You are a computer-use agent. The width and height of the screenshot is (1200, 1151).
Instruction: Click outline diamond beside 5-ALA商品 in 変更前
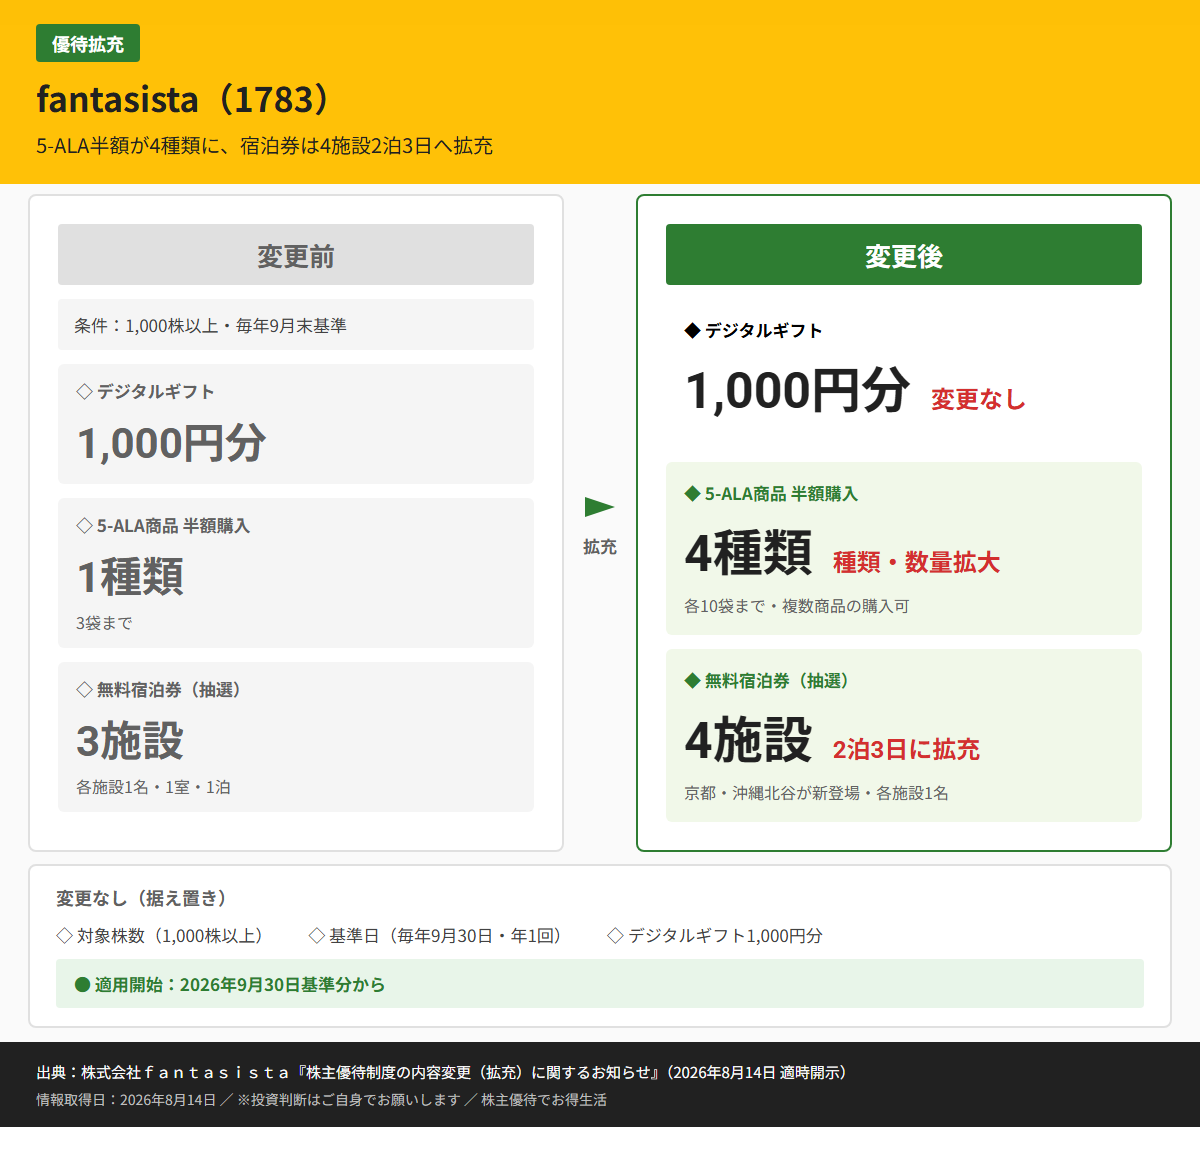84,526
